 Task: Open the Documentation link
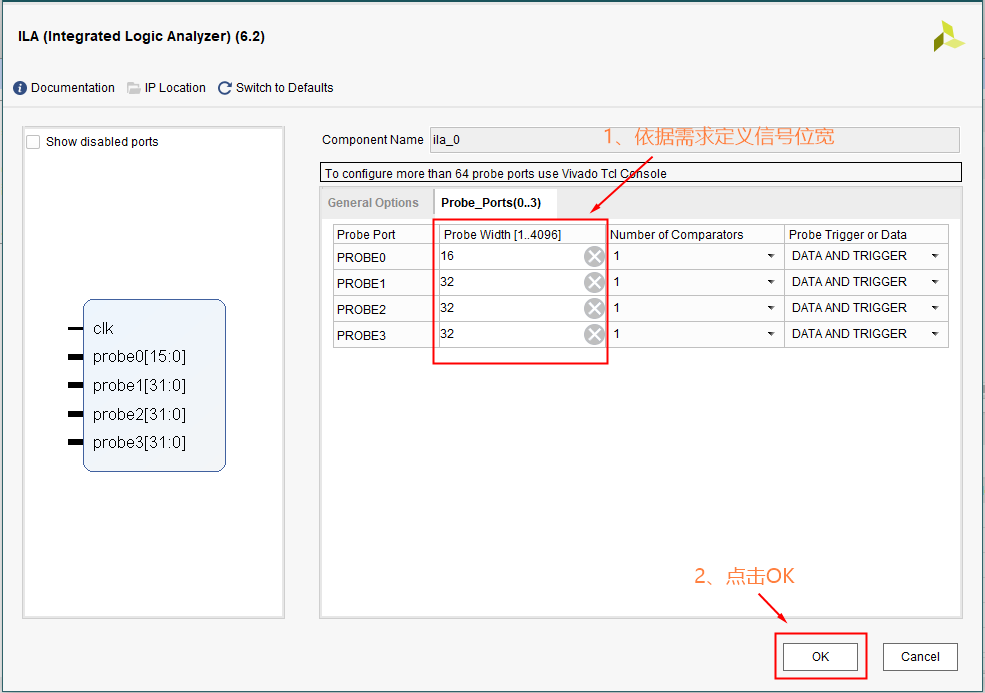point(73,88)
